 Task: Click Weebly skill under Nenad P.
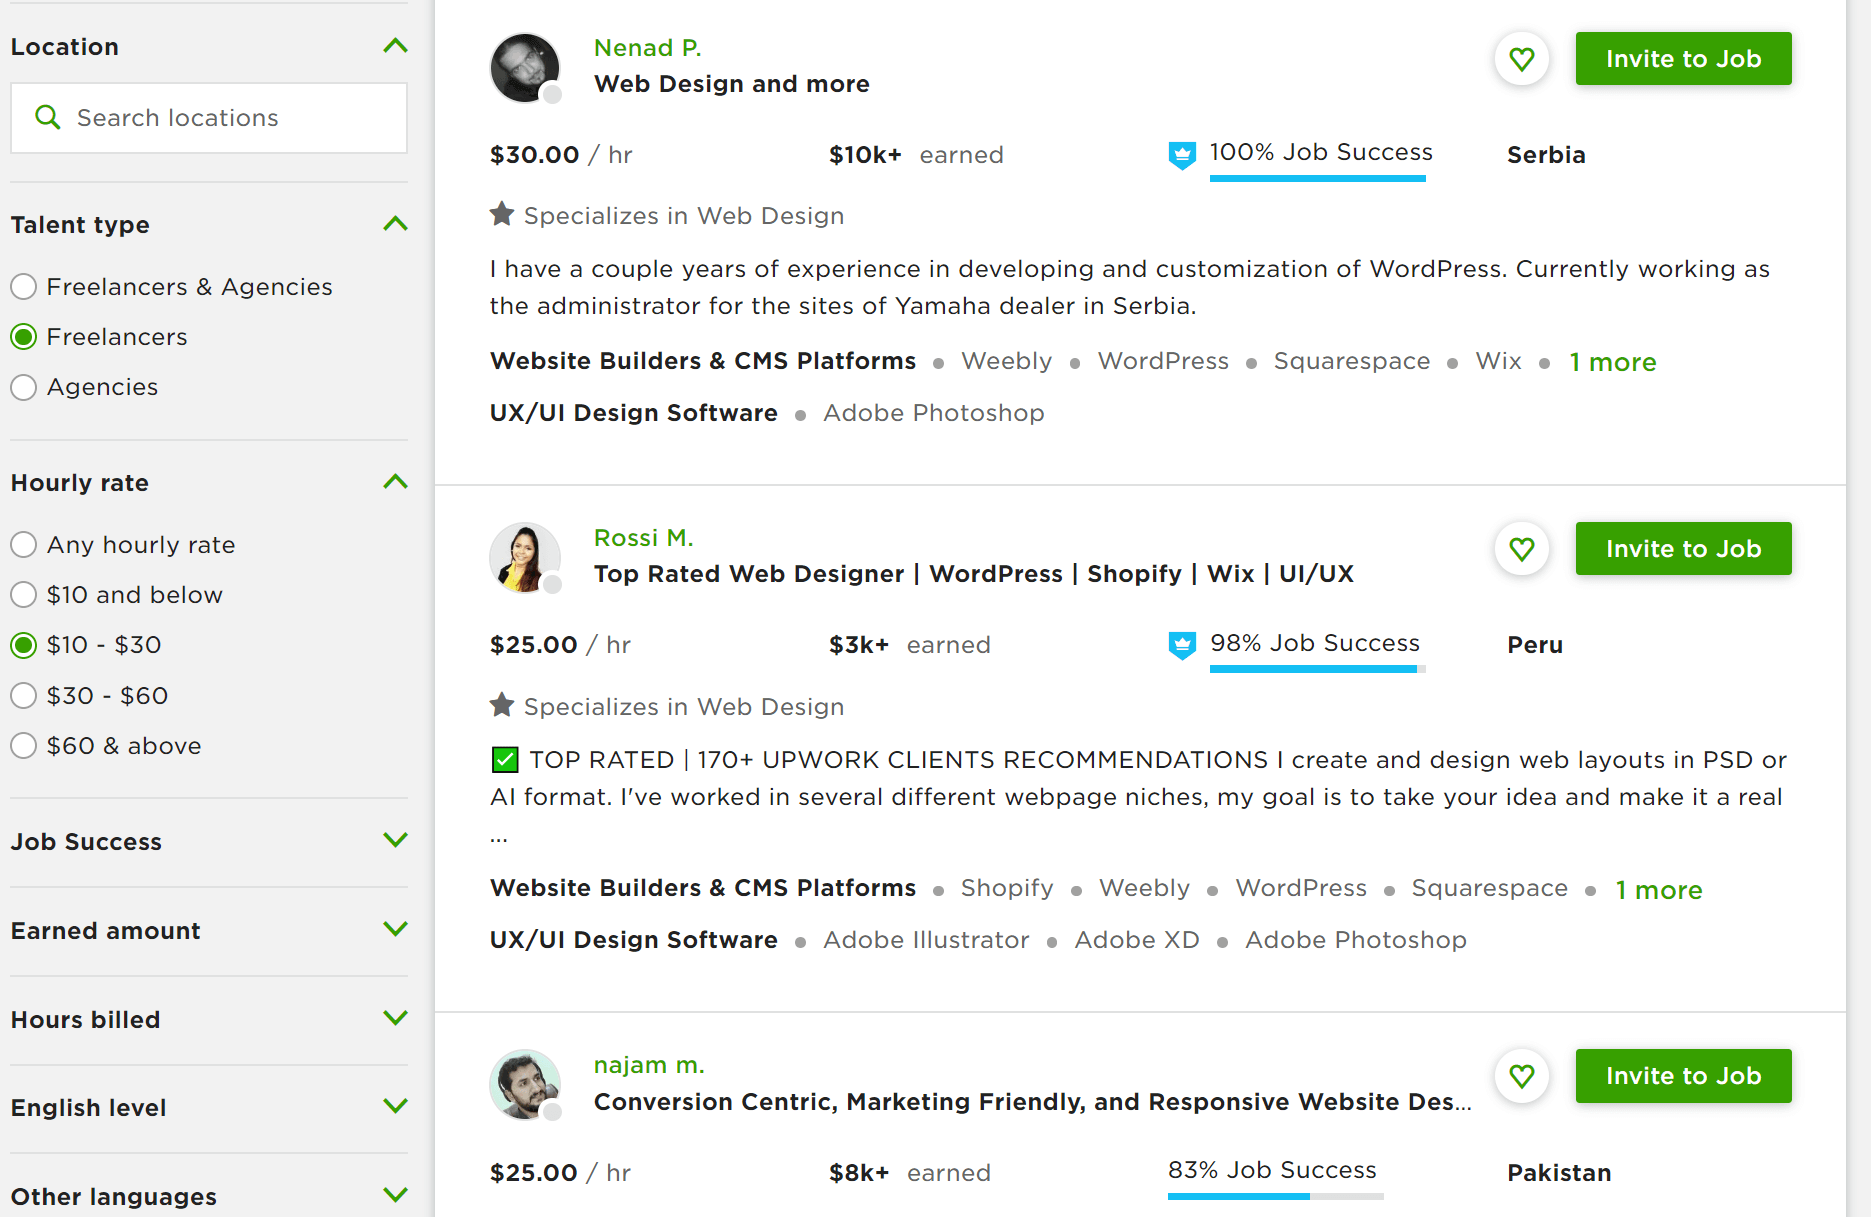(x=1007, y=361)
